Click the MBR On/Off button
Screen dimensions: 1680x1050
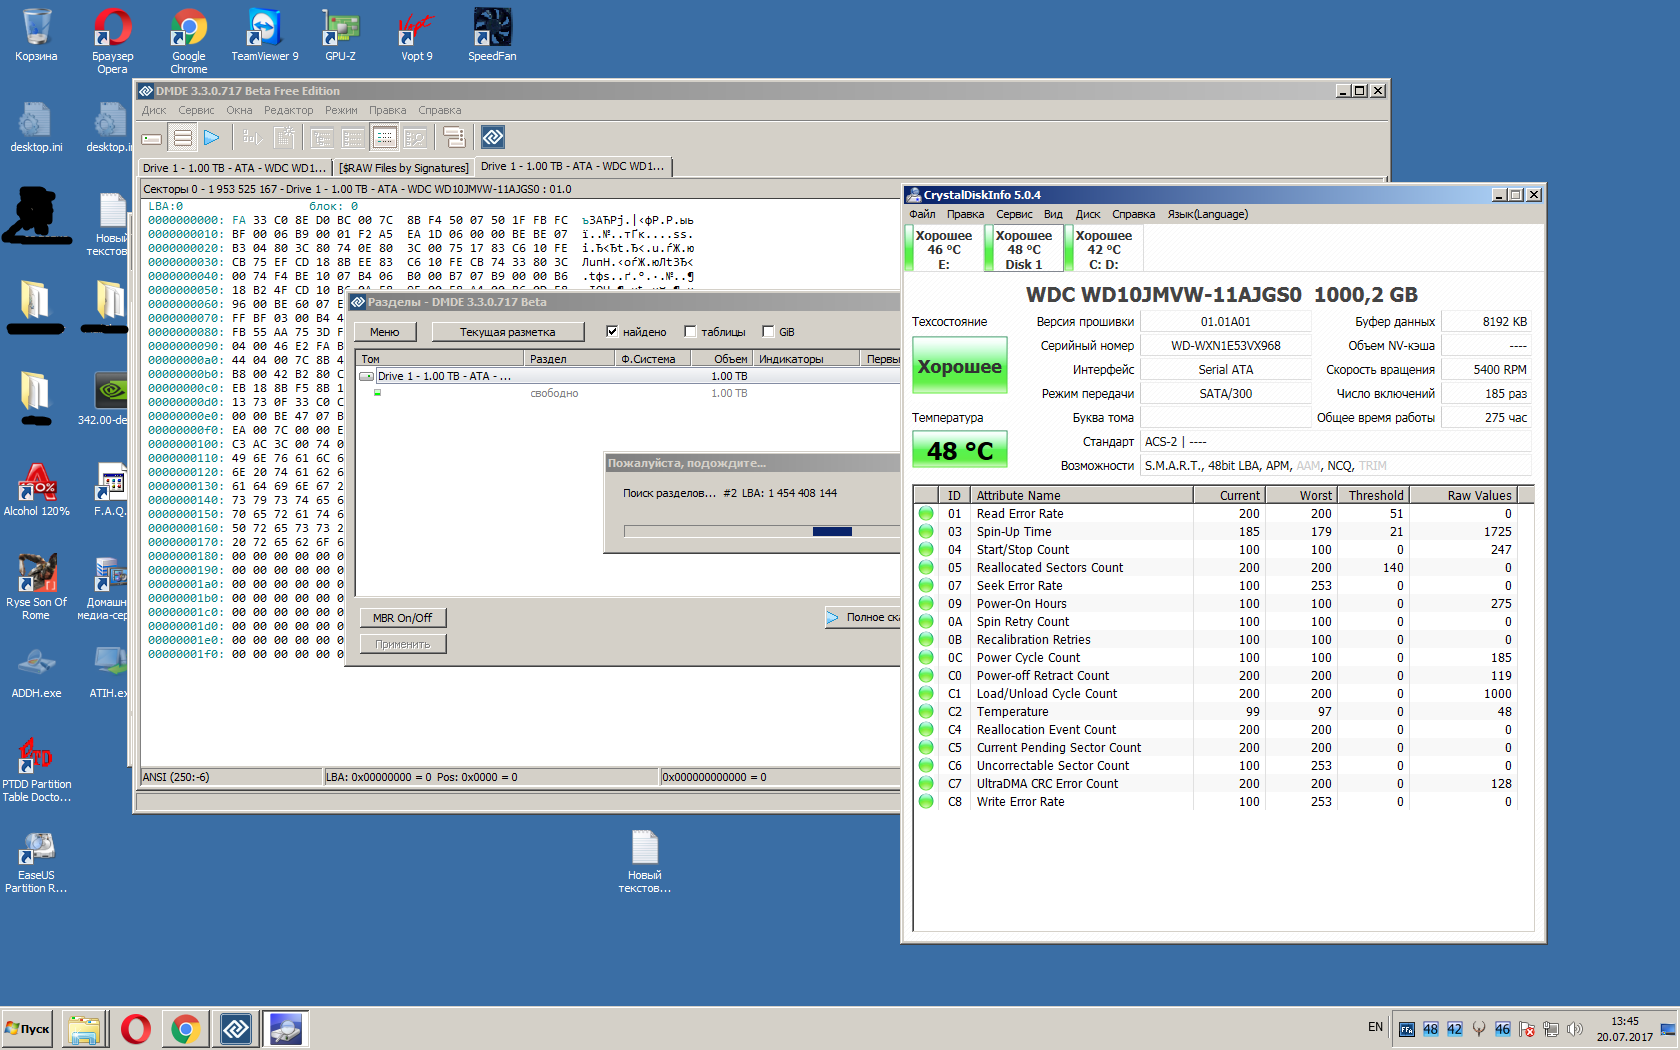pos(402,618)
